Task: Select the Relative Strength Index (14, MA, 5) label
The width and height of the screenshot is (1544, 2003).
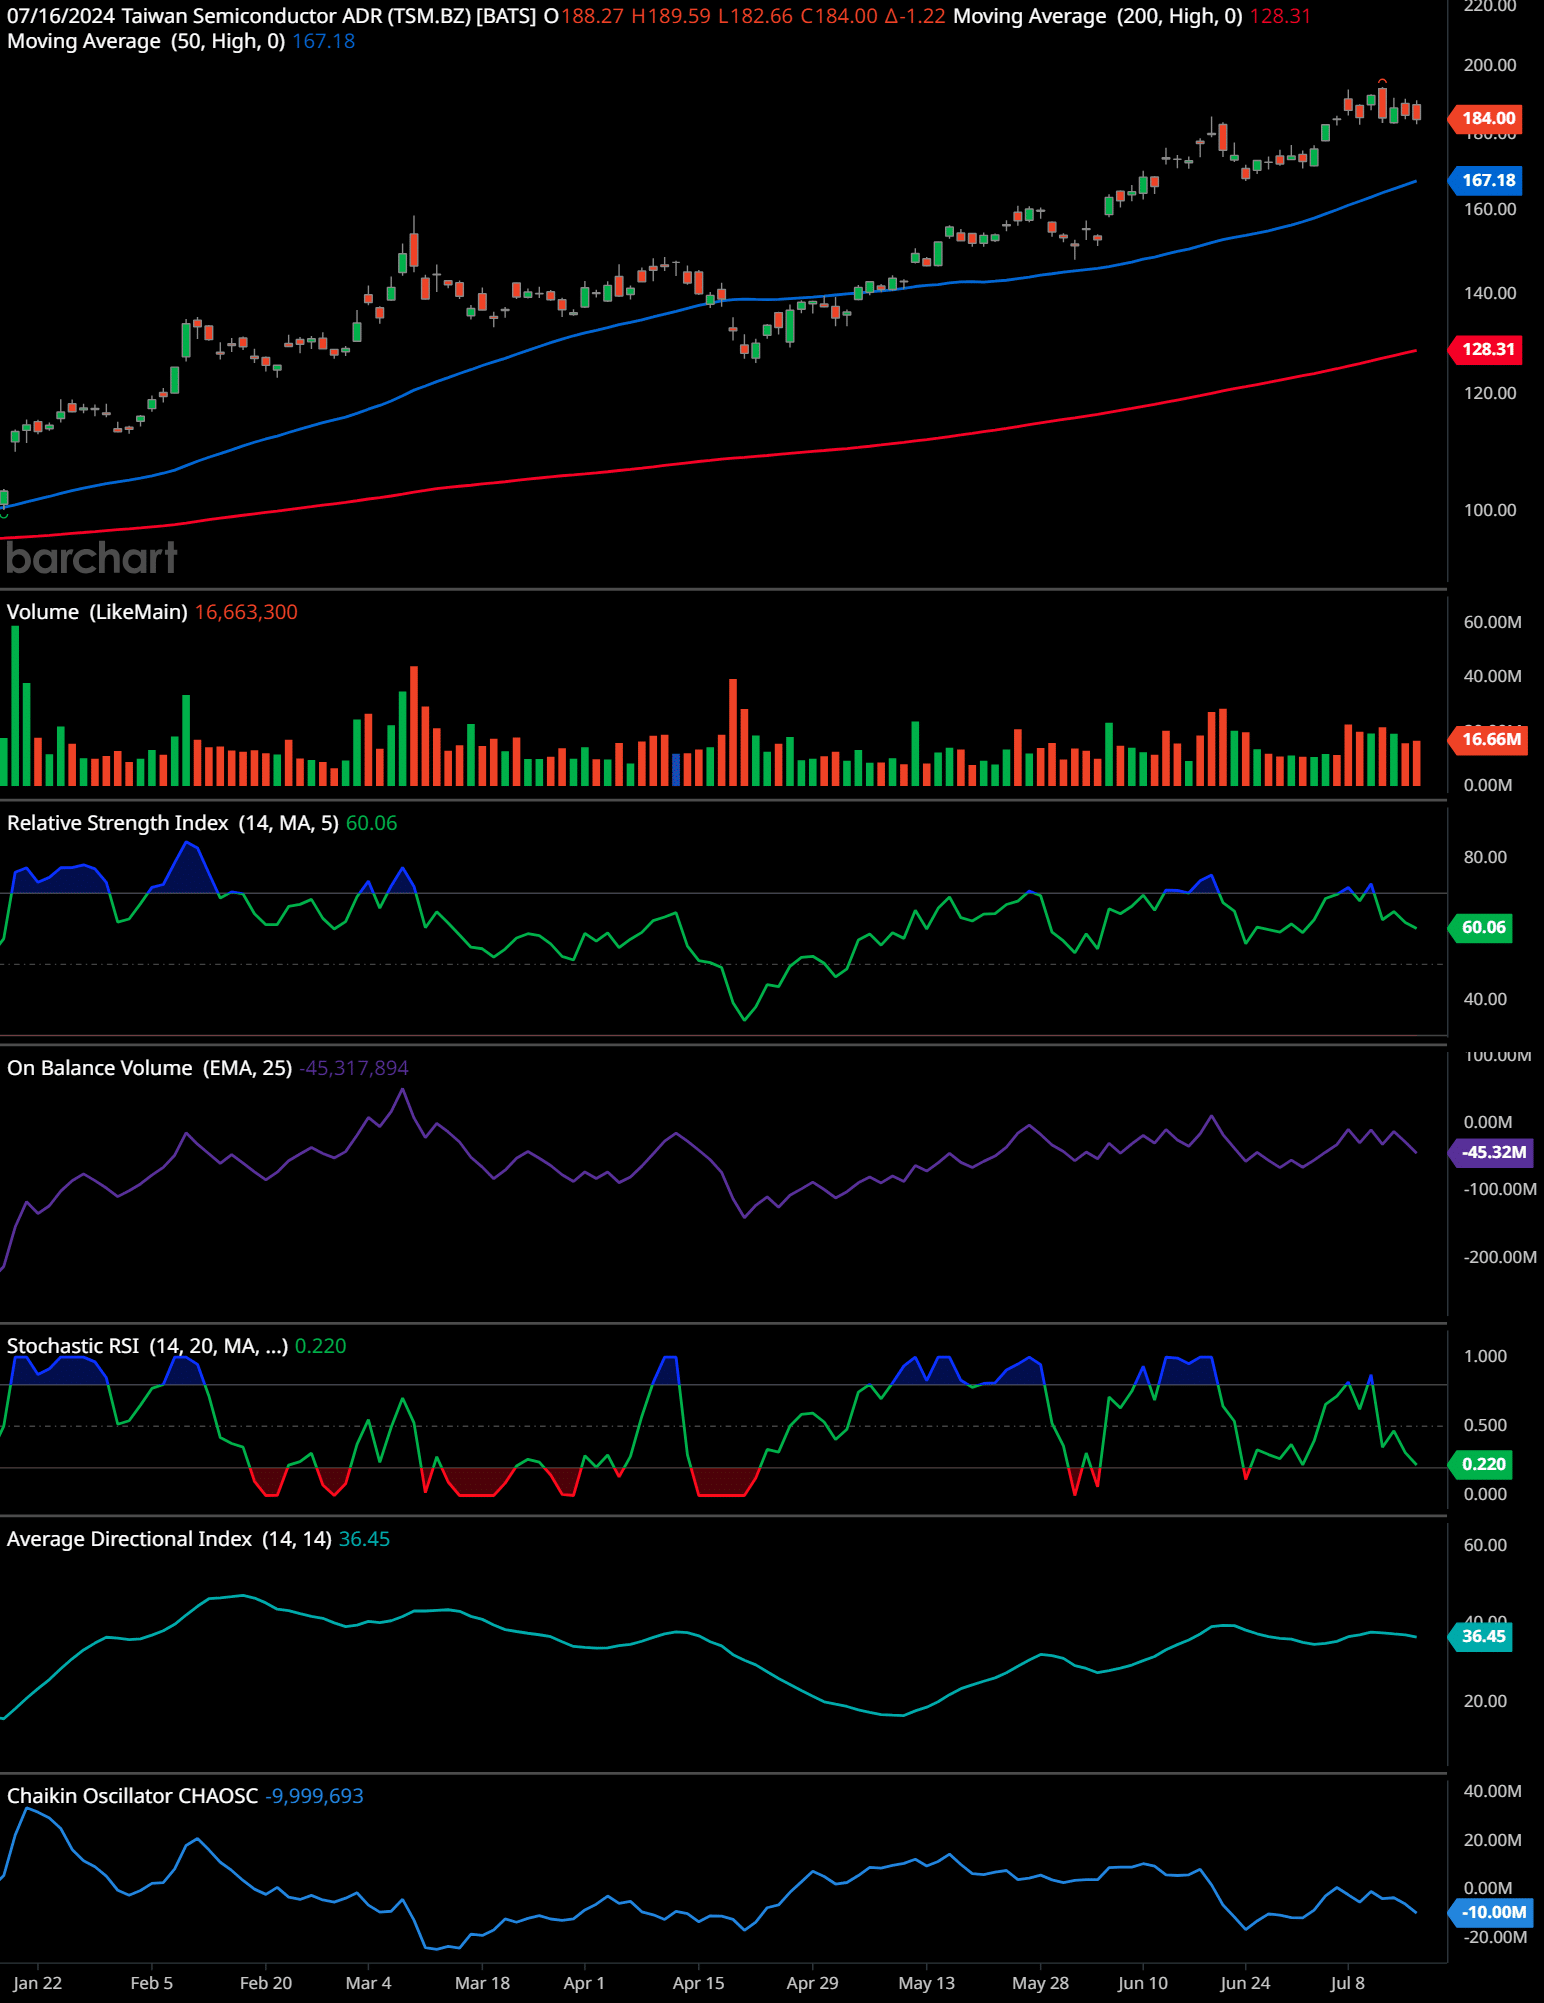Action: pyautogui.click(x=173, y=823)
